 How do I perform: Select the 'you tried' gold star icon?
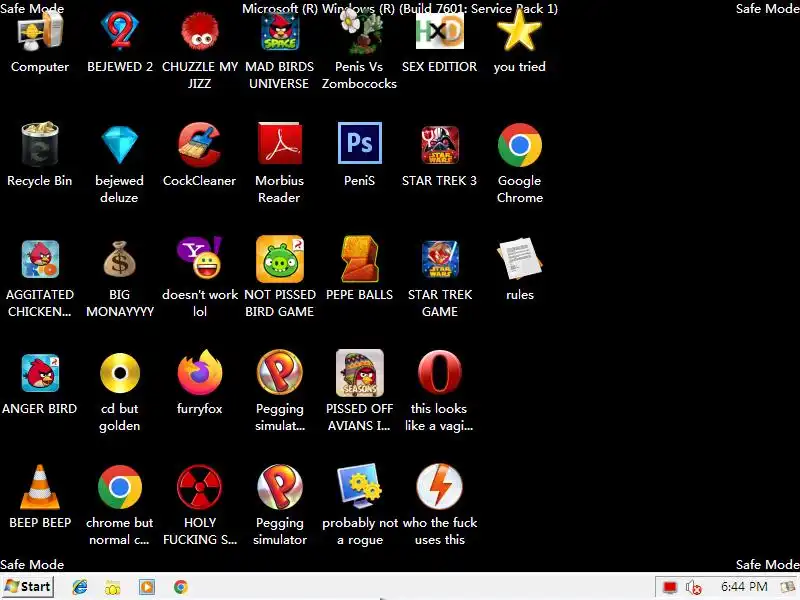click(519, 32)
